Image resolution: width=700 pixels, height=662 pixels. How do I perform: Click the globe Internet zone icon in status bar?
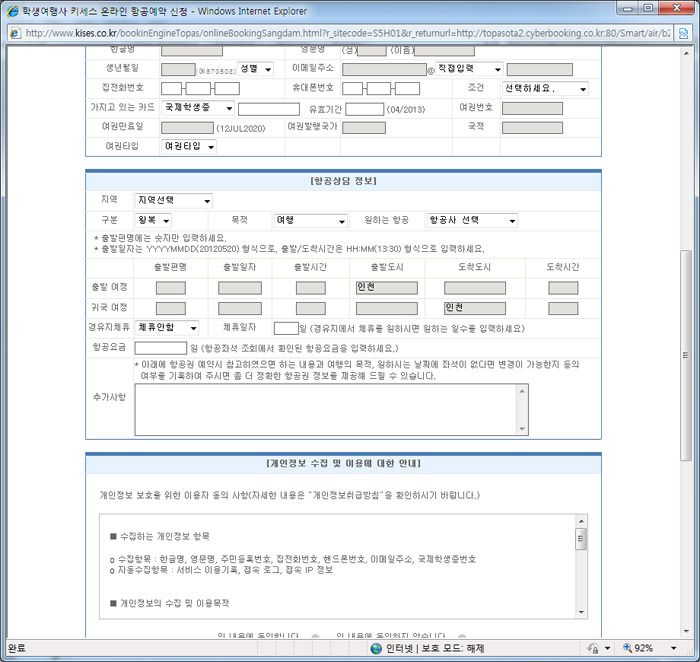(376, 648)
